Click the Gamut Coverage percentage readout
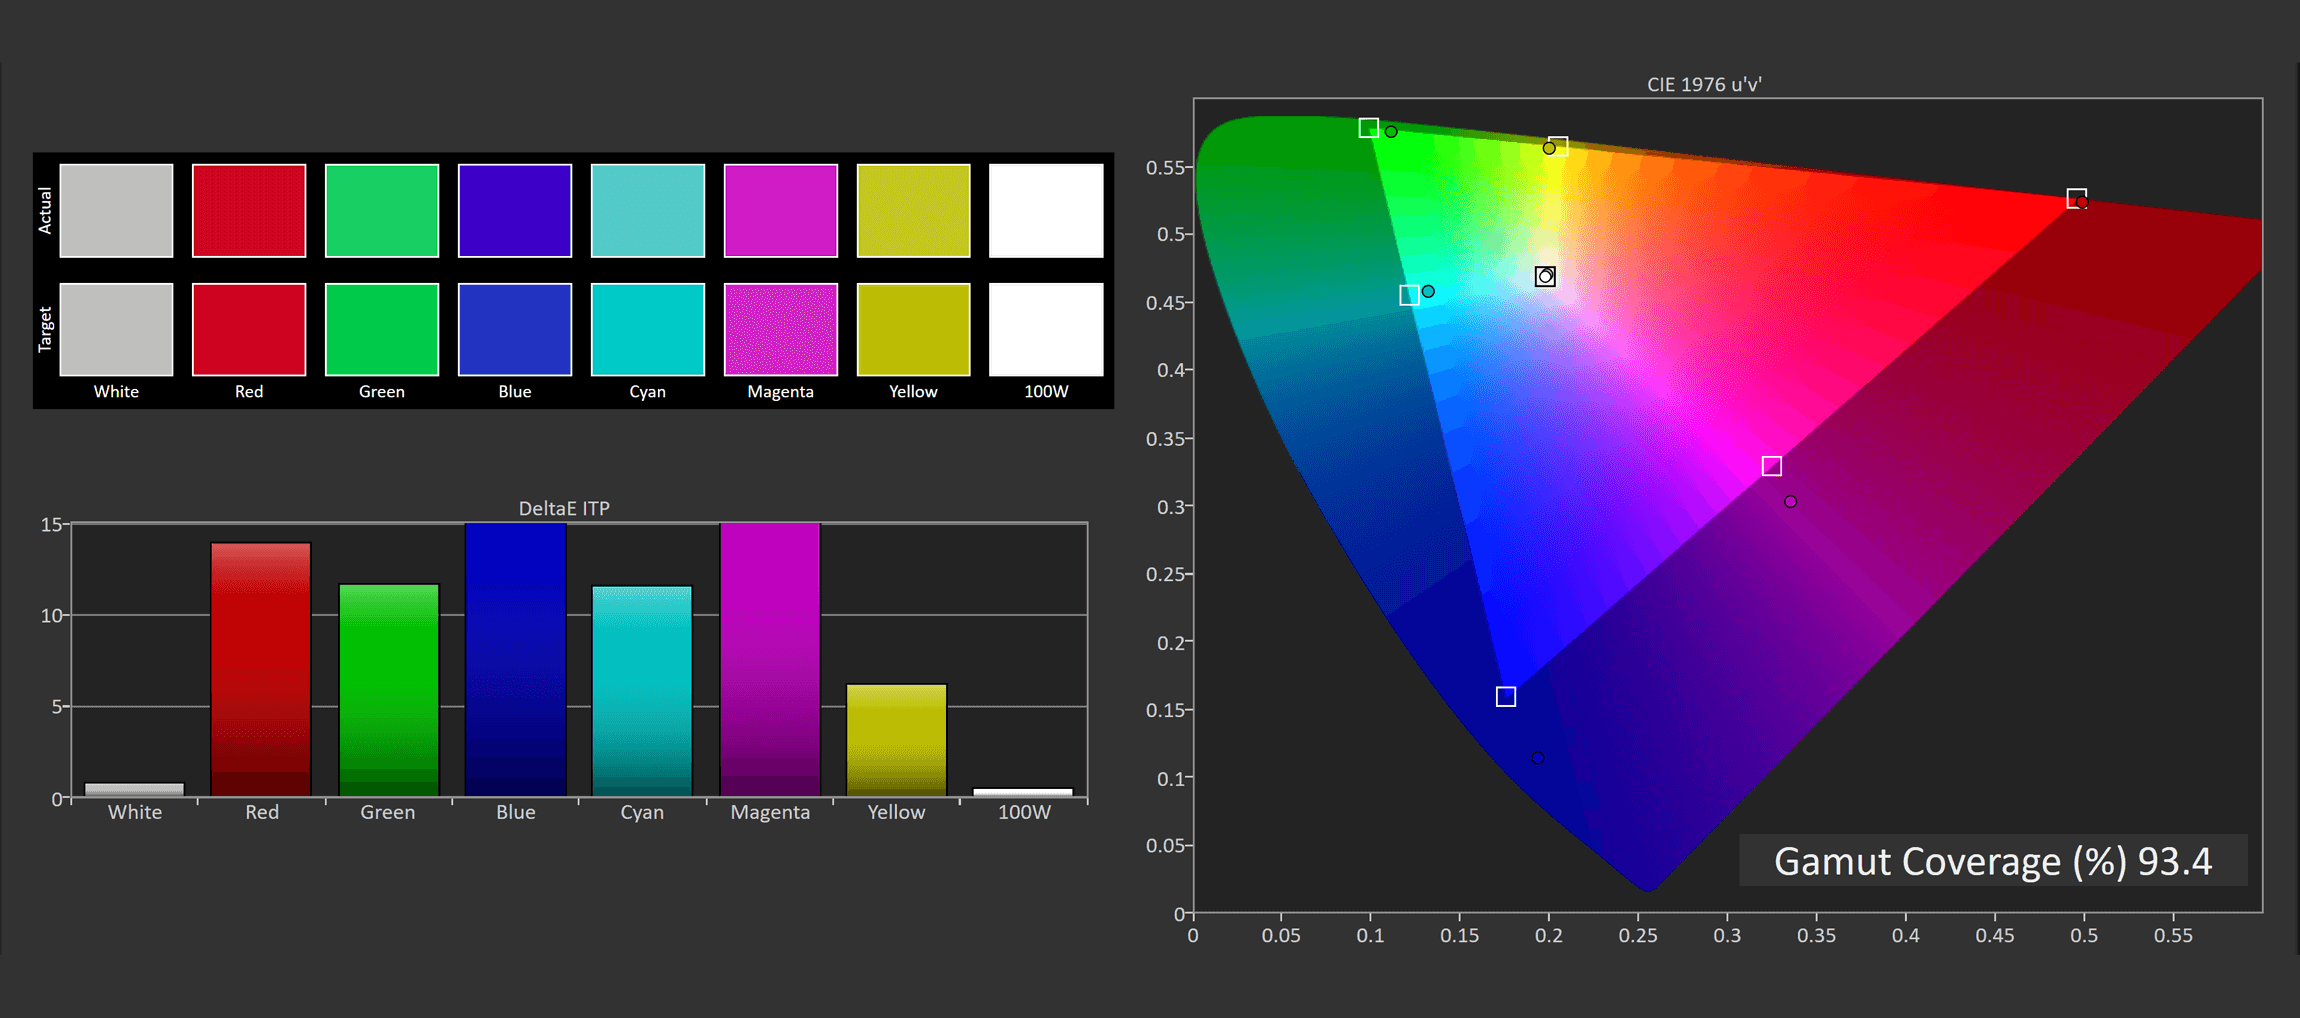Screen dimensions: 2300x1018 (x=1992, y=861)
